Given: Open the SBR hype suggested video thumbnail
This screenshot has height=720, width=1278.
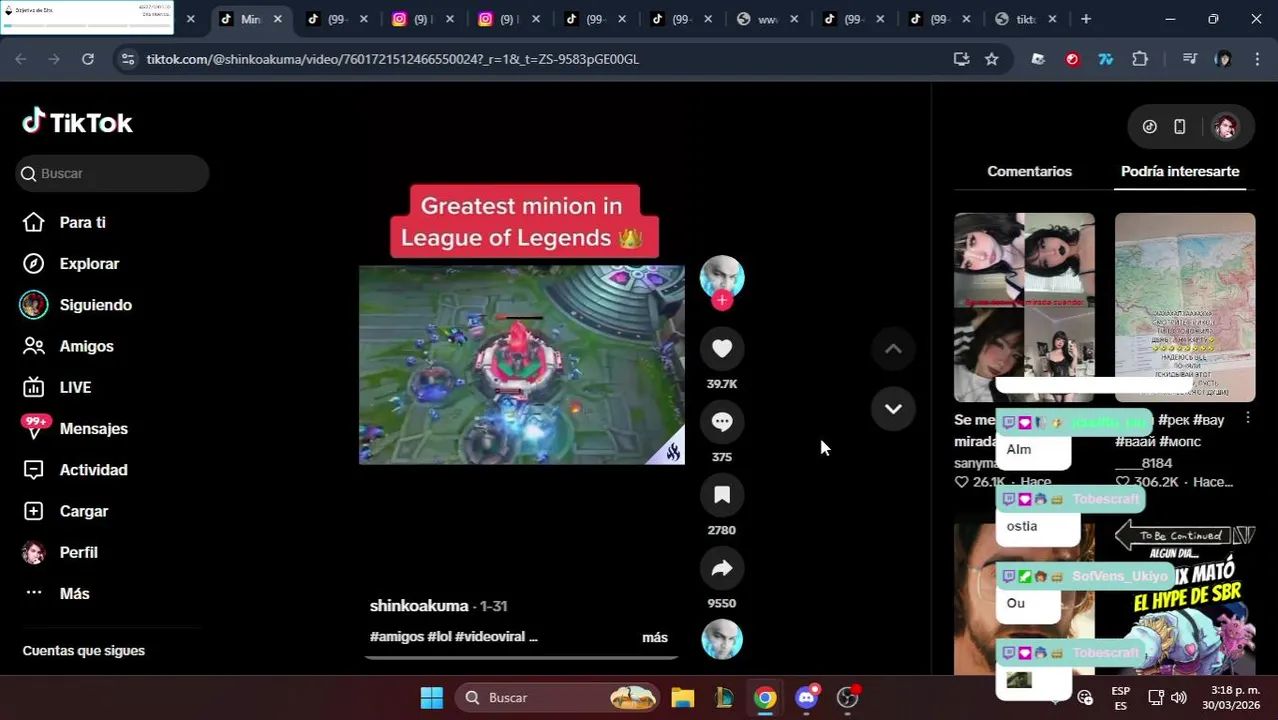Looking at the screenshot, I should pos(1185,600).
